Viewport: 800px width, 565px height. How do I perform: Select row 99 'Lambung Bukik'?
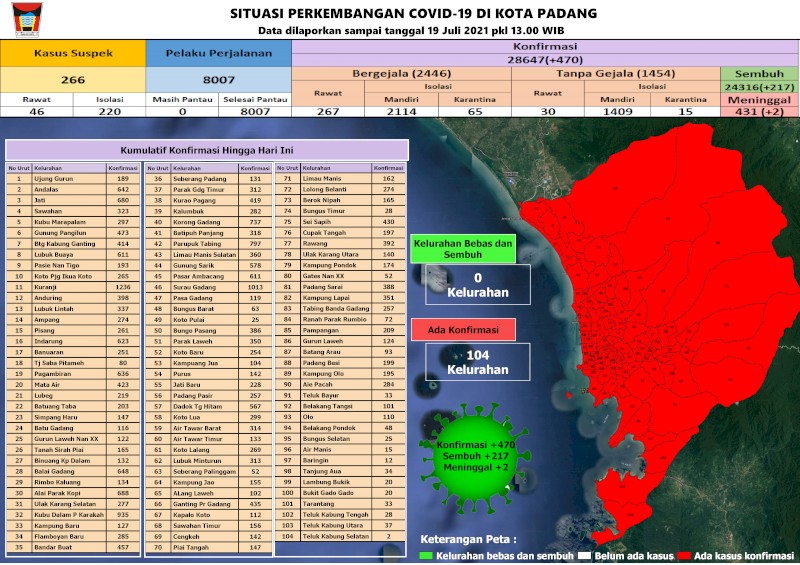(340, 482)
